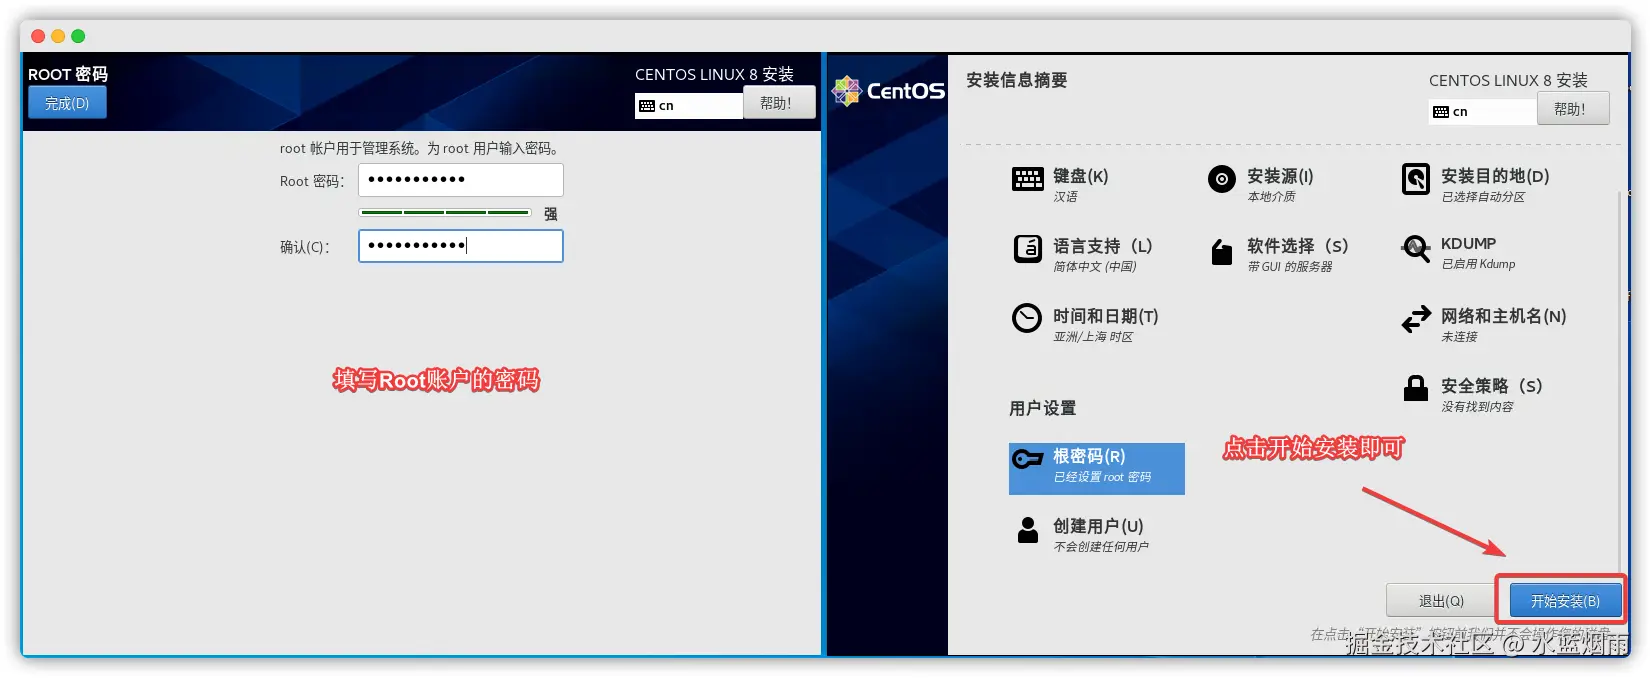1651x678 pixels.
Task: Open 时间和日期(T) label text
Action: (x=1105, y=316)
